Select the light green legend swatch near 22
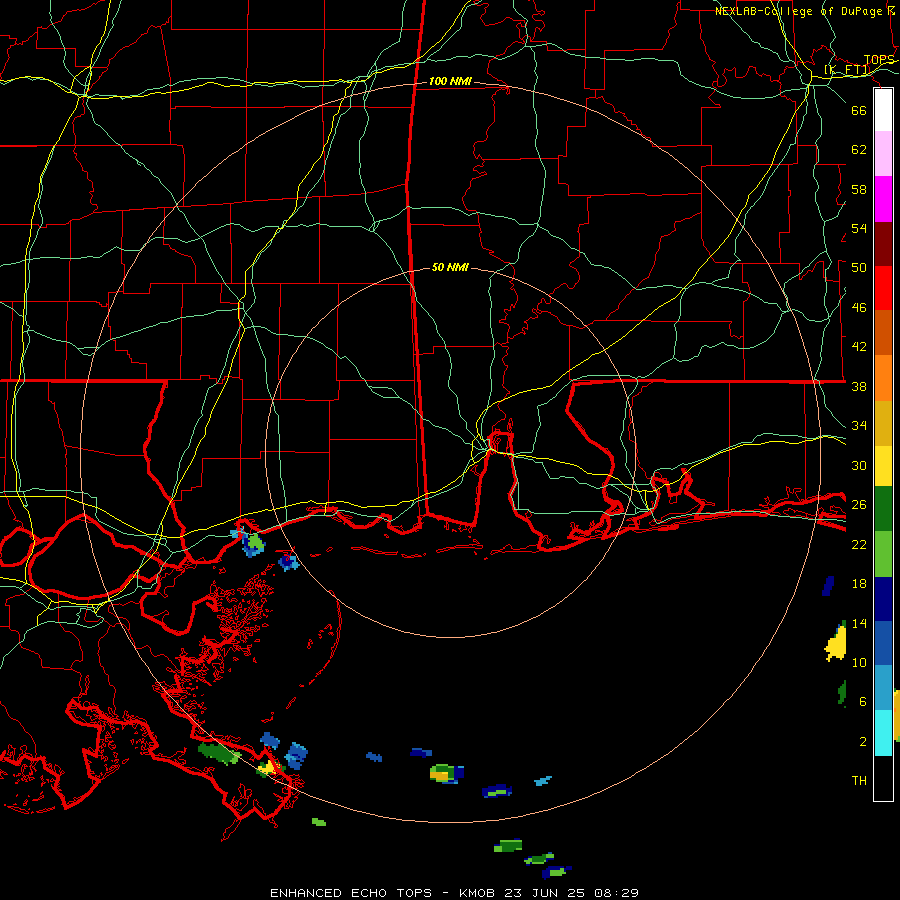This screenshot has width=900, height=900. tap(883, 554)
